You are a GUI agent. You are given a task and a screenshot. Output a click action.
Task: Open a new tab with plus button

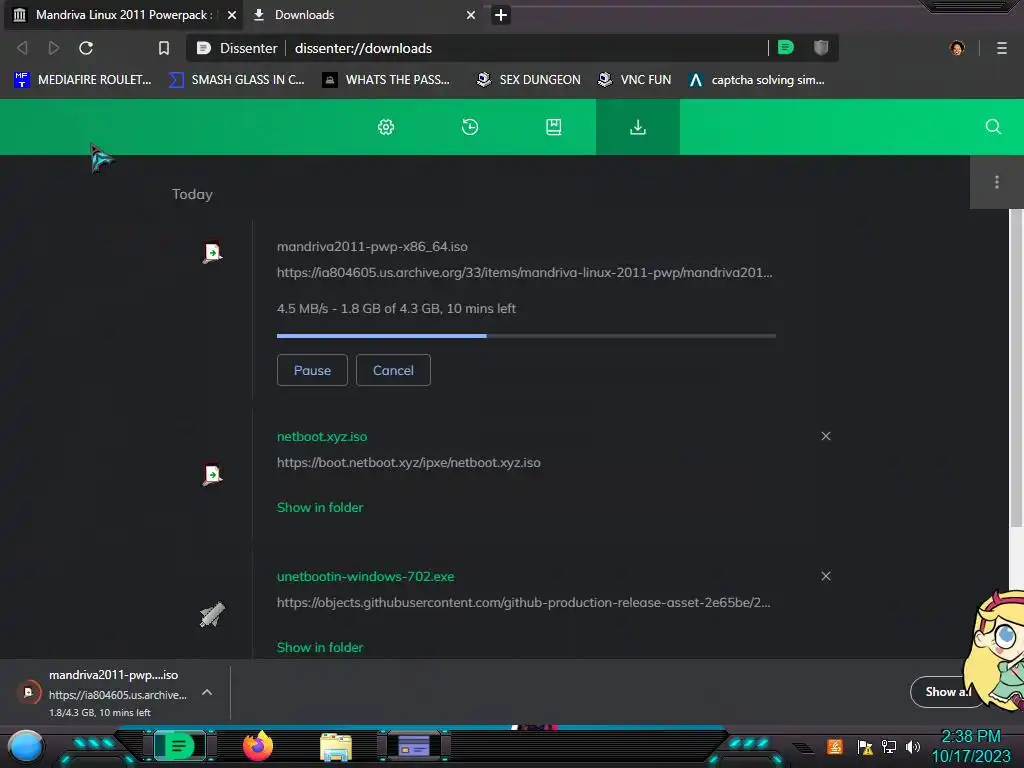click(x=501, y=15)
